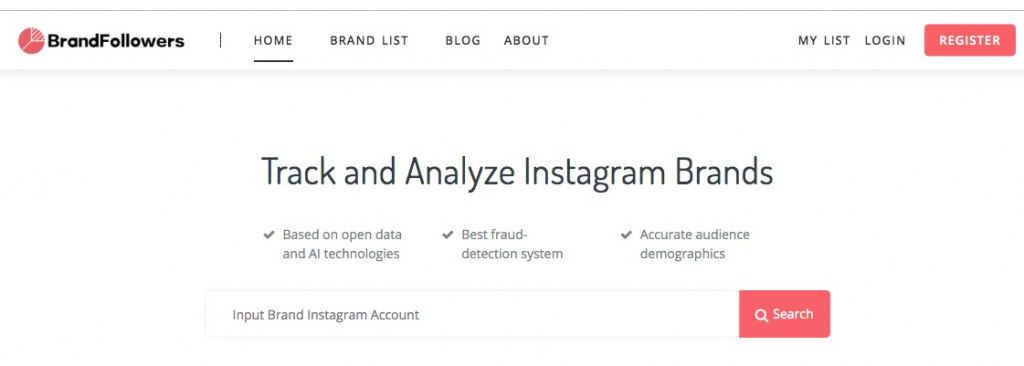Visit the ABOUT page
Image resolution: width=1024 pixels, height=366 pixels.
pyautogui.click(x=526, y=41)
